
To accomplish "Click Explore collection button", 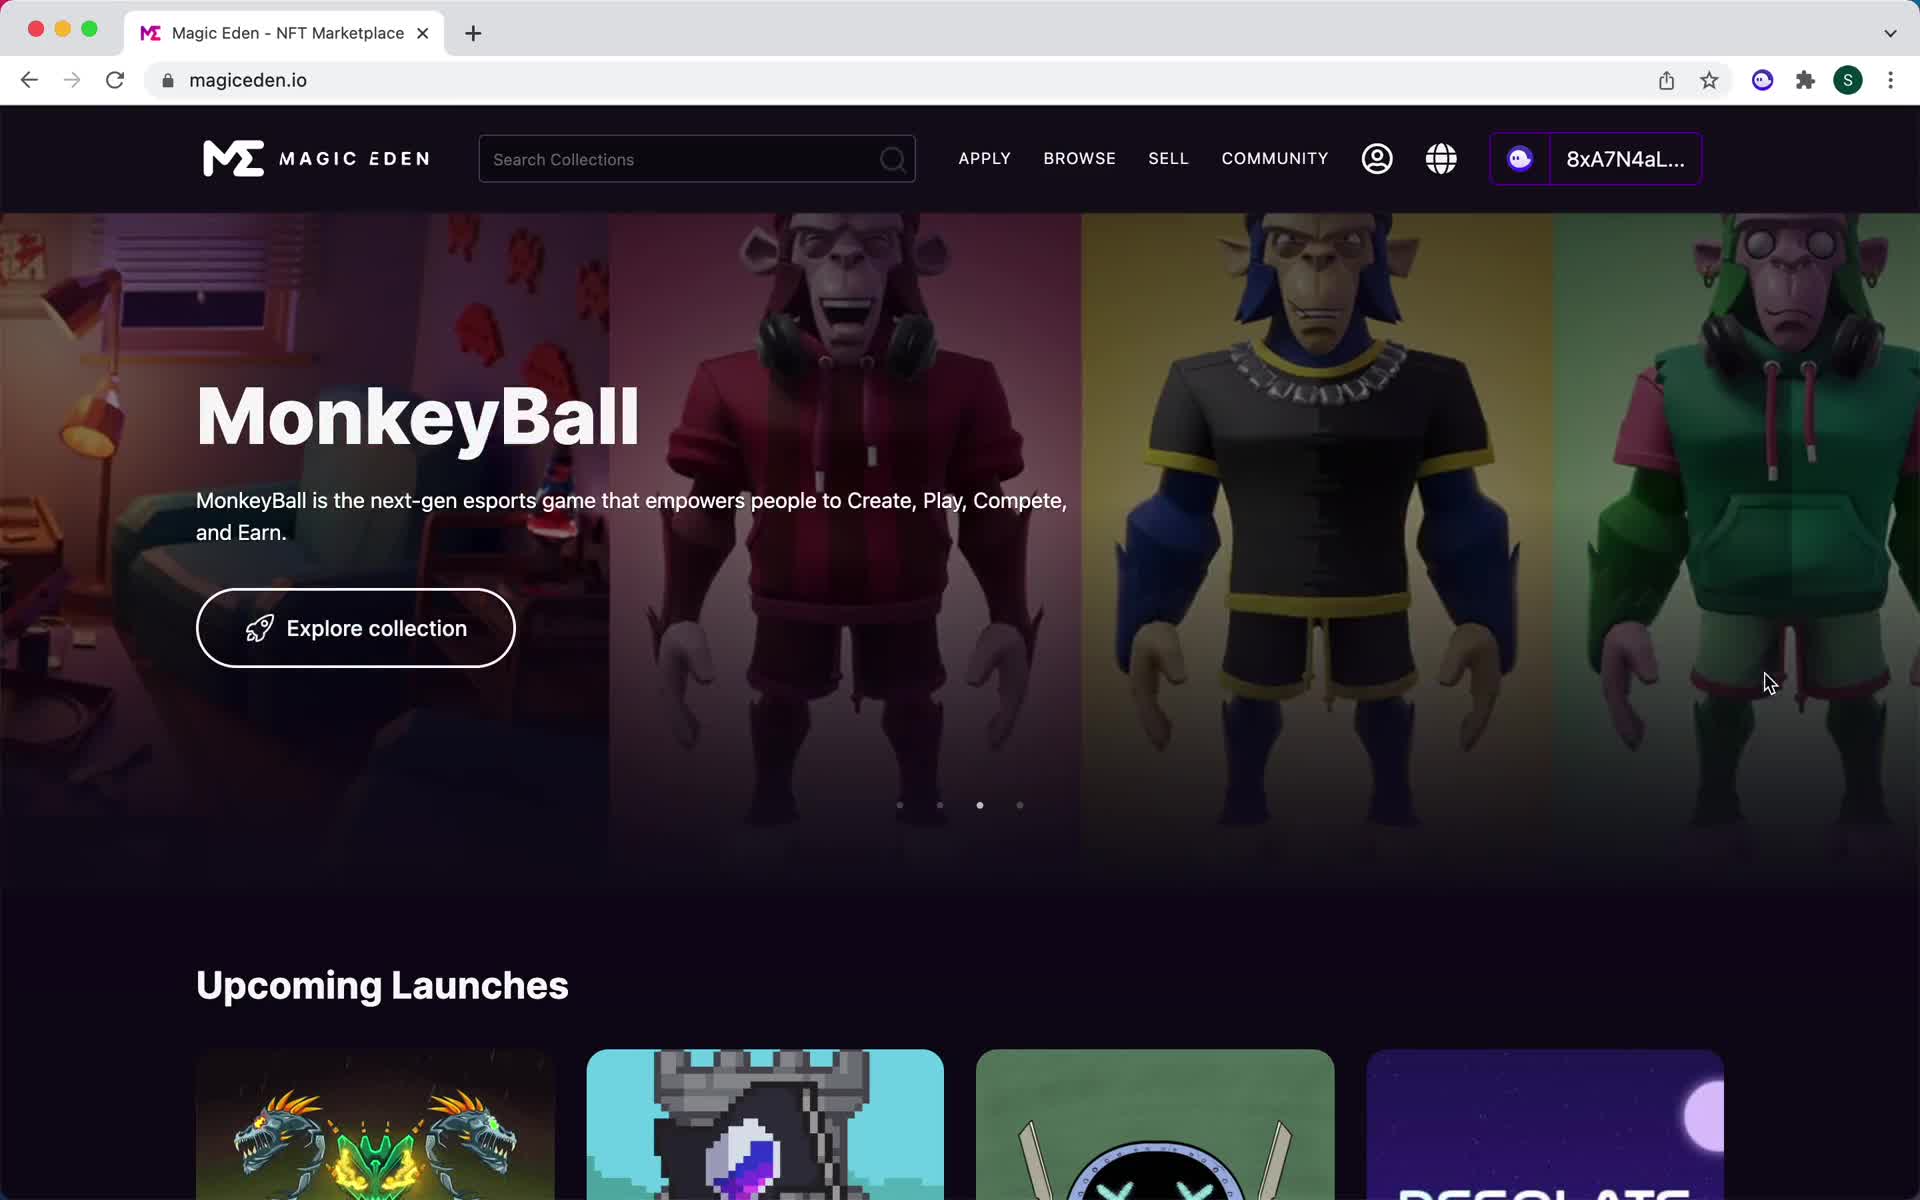I will point(355,628).
